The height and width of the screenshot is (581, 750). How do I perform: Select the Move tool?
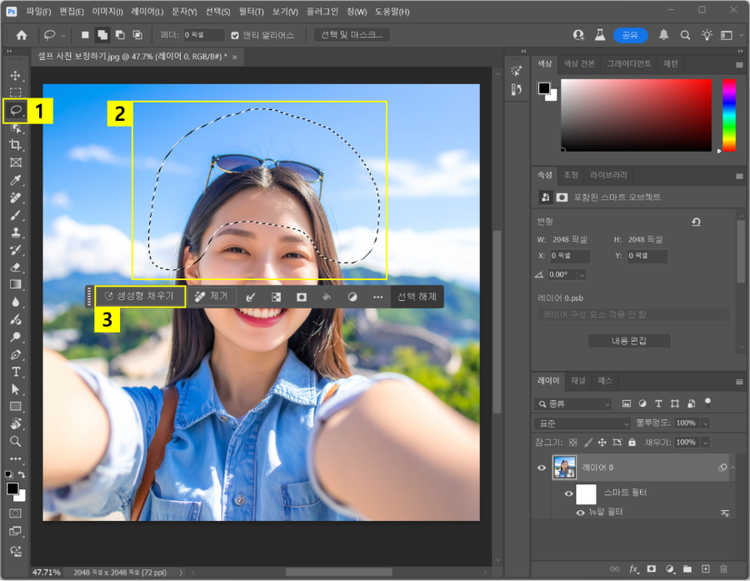[15, 76]
